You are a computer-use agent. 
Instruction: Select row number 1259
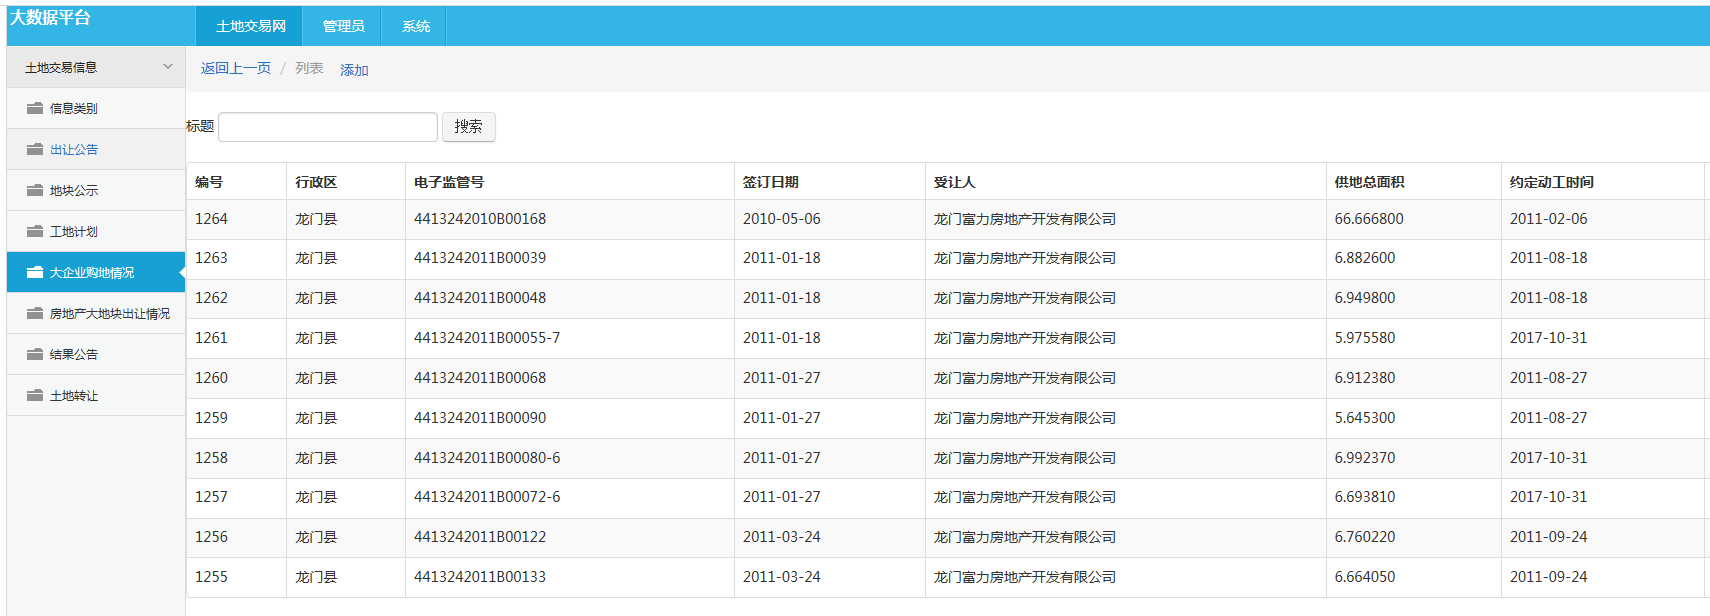coord(211,418)
